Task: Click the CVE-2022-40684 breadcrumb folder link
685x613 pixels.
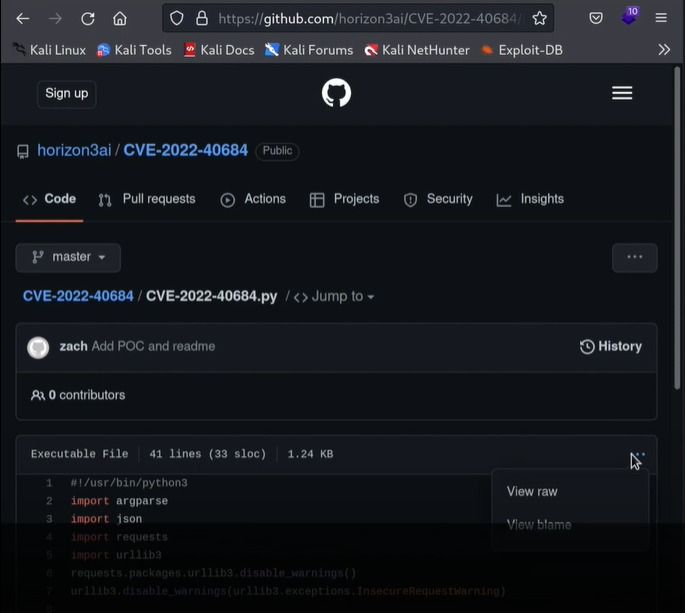Action: pos(78,296)
